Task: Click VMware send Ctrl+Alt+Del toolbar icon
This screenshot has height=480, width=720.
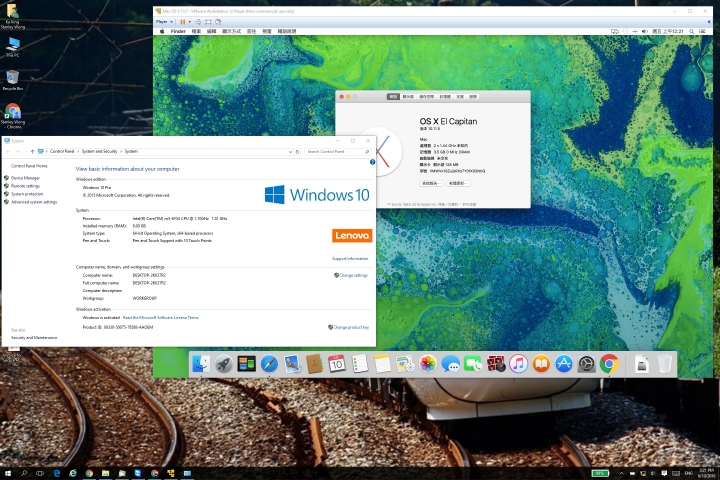Action: coord(198,22)
